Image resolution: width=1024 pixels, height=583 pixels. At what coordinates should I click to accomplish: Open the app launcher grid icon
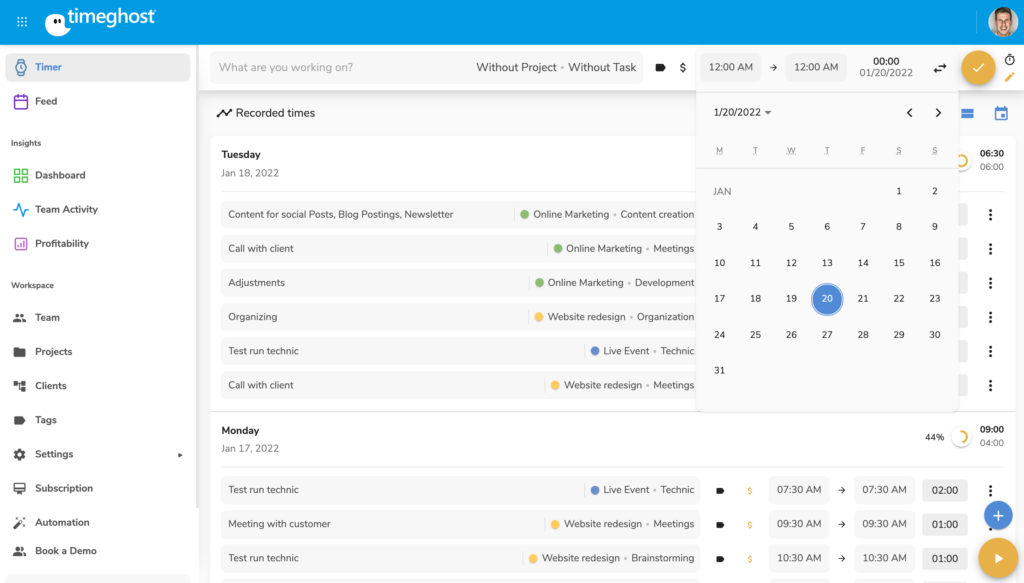22,21
